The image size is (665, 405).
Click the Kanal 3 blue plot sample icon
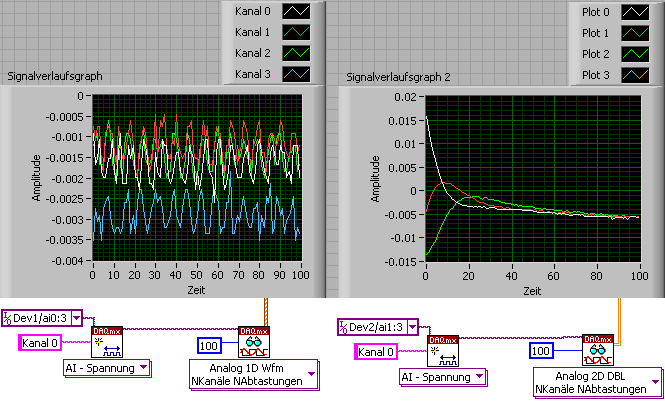[296, 74]
